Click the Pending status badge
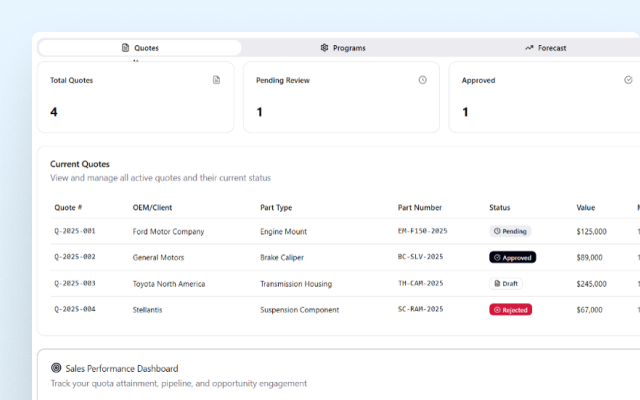Image resolution: width=640 pixels, height=400 pixels. coord(510,231)
